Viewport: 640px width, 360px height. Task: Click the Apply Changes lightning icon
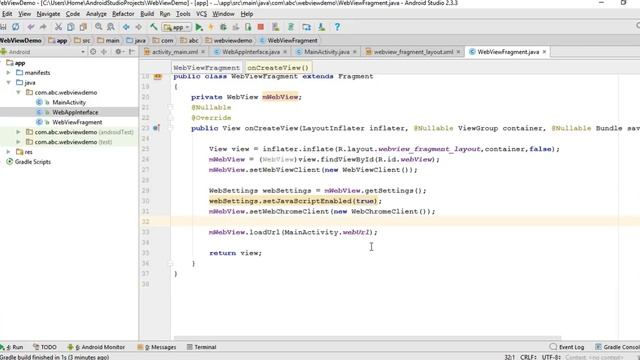click(211, 27)
